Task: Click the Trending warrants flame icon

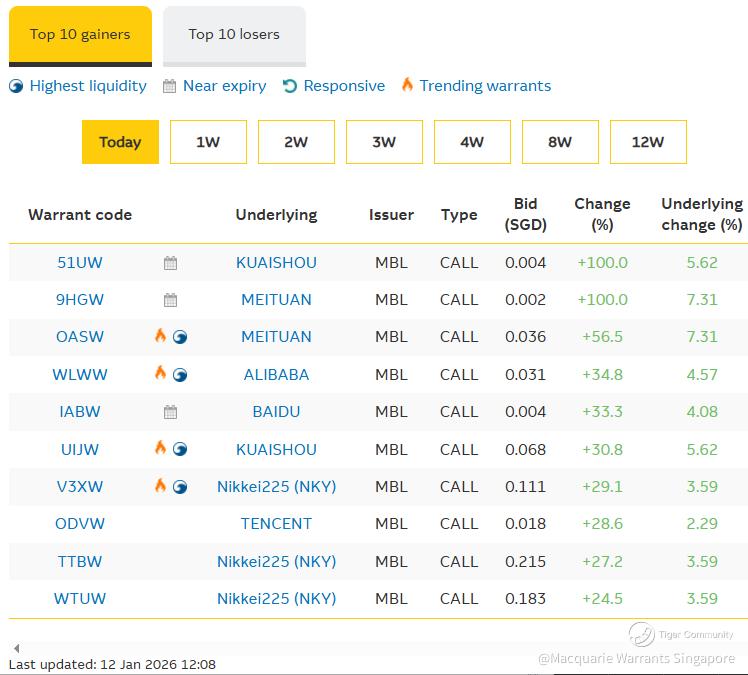Action: pyautogui.click(x=407, y=84)
